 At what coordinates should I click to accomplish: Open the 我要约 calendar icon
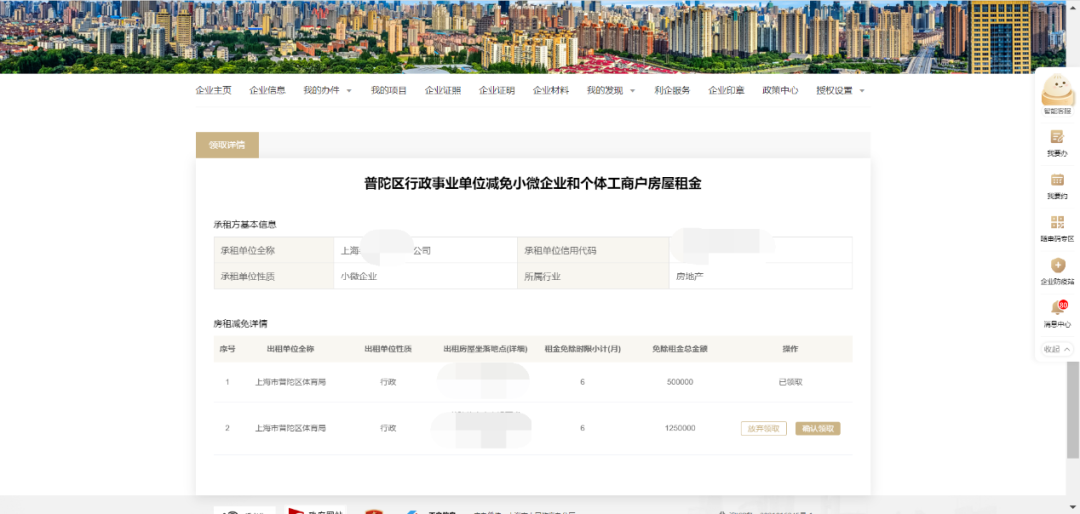(1057, 180)
